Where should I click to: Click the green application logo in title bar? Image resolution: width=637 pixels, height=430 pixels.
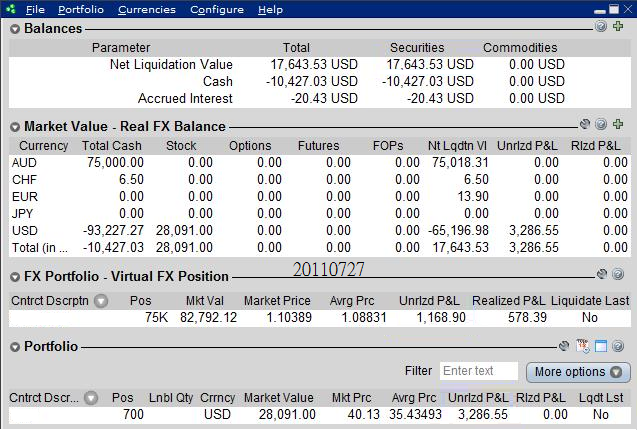(11, 9)
